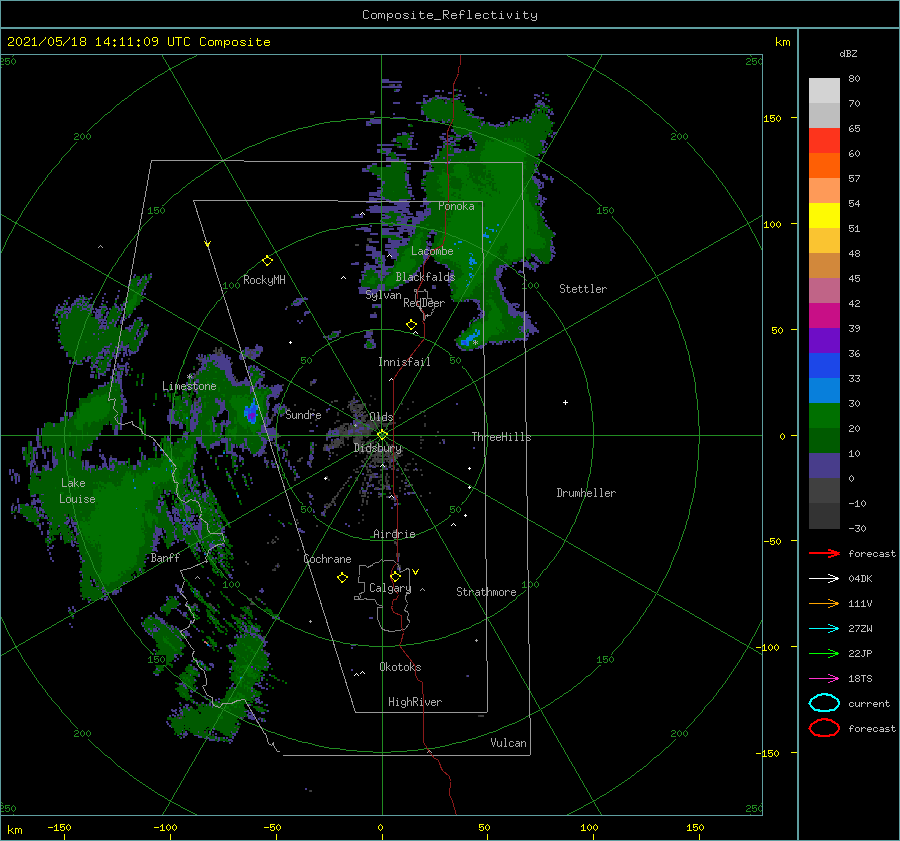900x841 pixels.
Task: Click the yellow diamond marker near RockyMH
Action: (x=267, y=261)
